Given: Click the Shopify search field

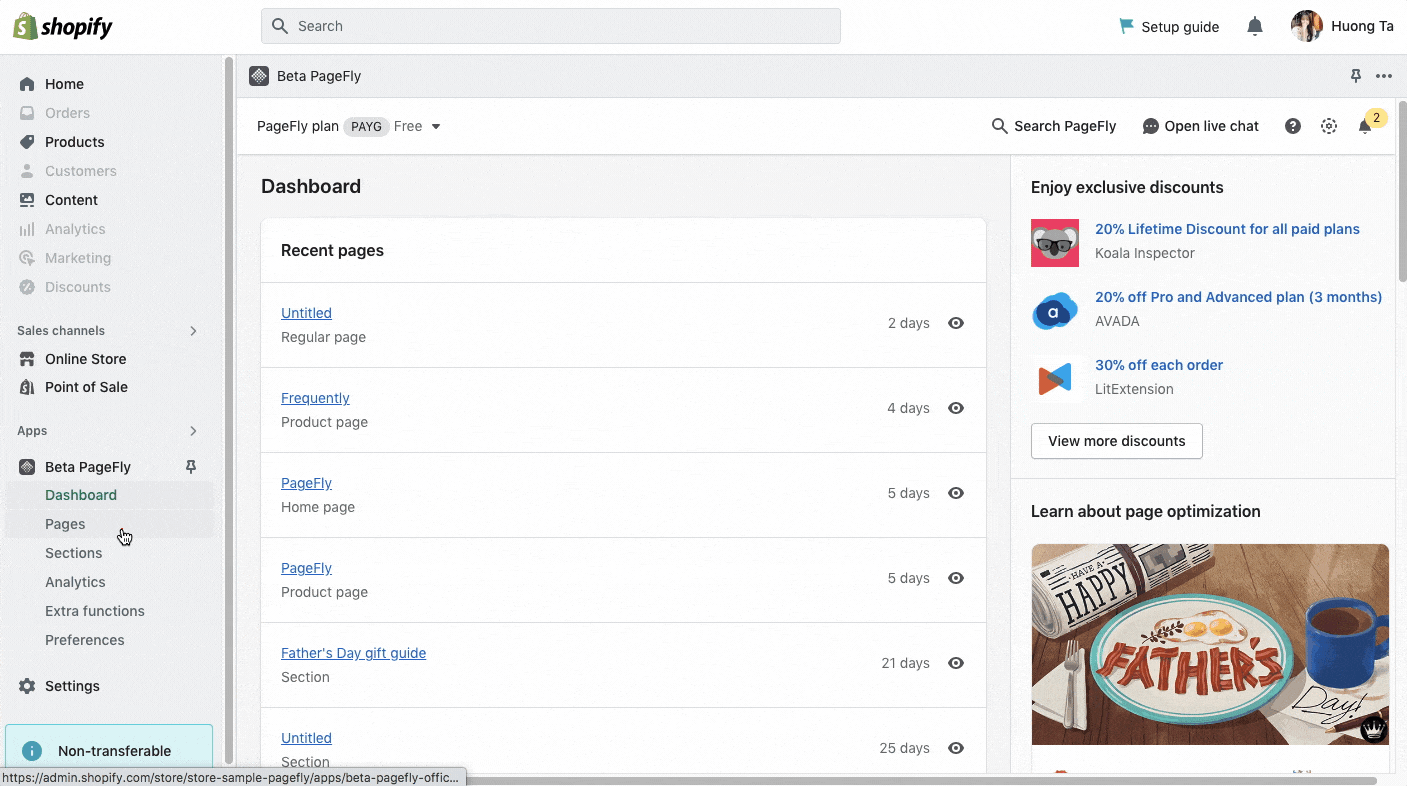Looking at the screenshot, I should tap(551, 26).
